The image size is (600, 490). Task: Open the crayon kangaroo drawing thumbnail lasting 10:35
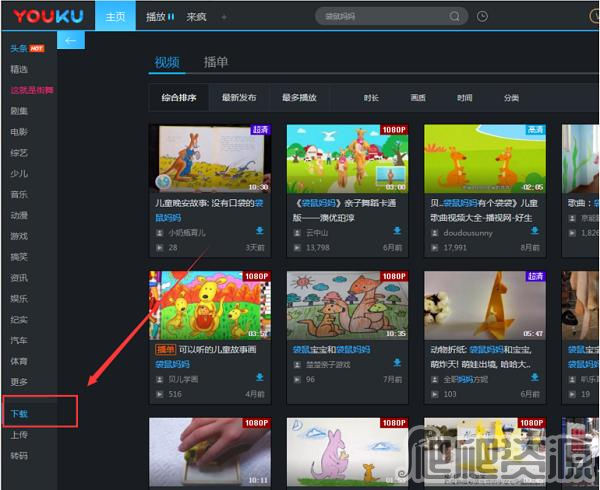(347, 305)
